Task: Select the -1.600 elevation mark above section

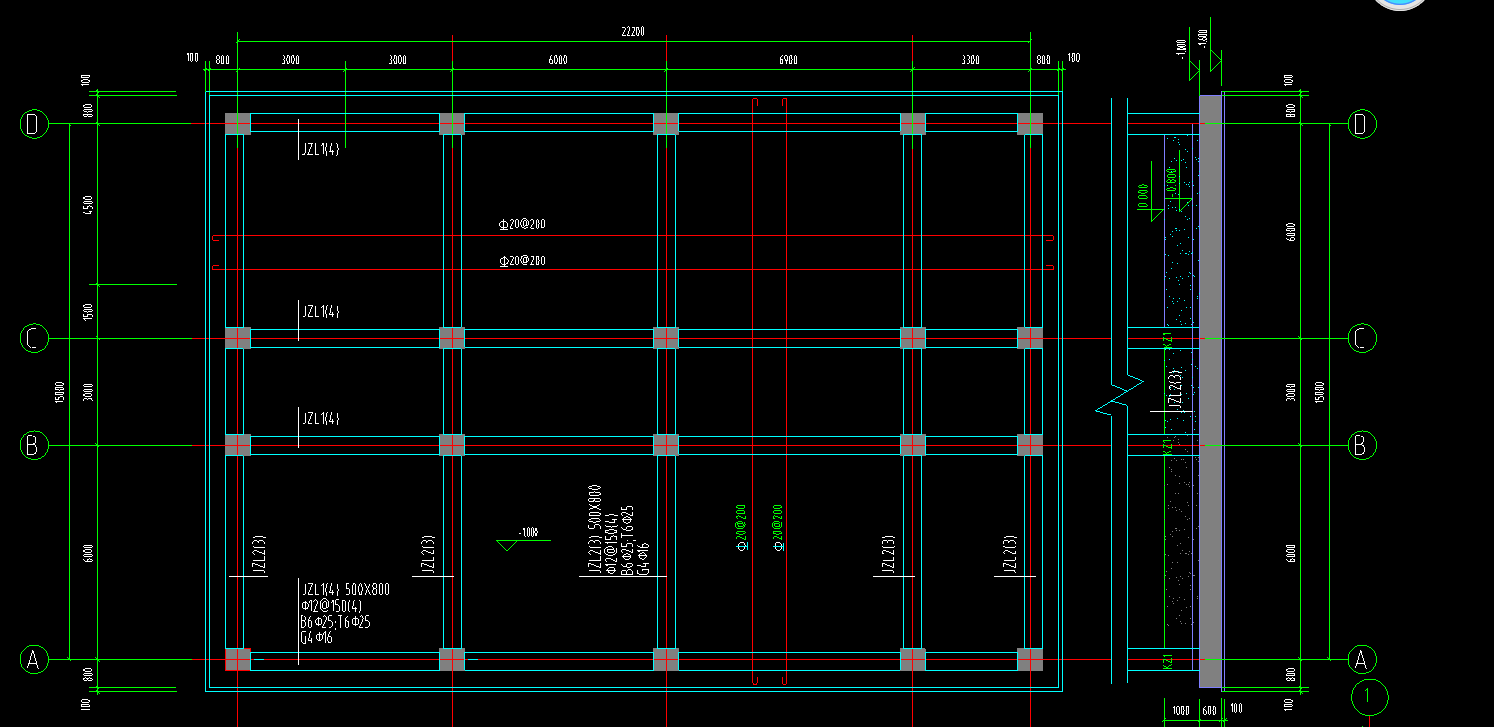Action: click(x=1203, y=39)
